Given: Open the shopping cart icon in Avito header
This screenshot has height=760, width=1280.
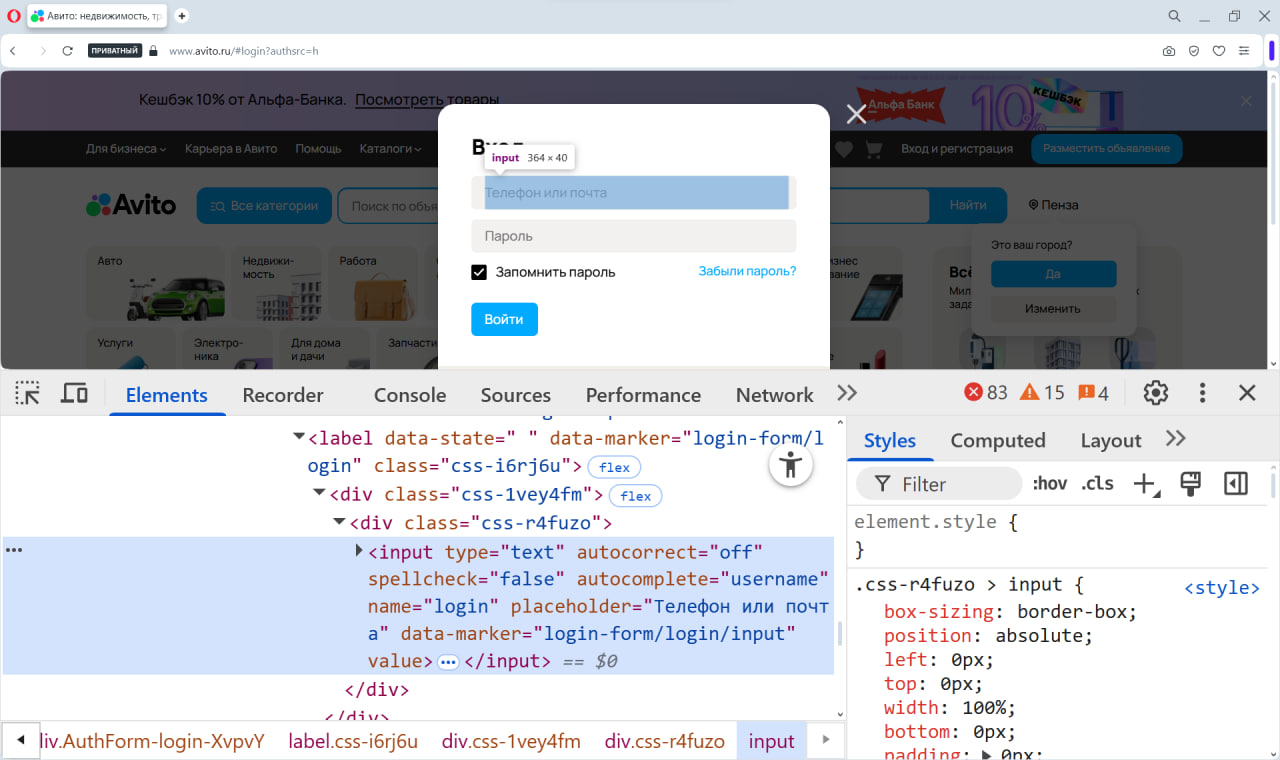Looking at the screenshot, I should pyautogui.click(x=873, y=149).
